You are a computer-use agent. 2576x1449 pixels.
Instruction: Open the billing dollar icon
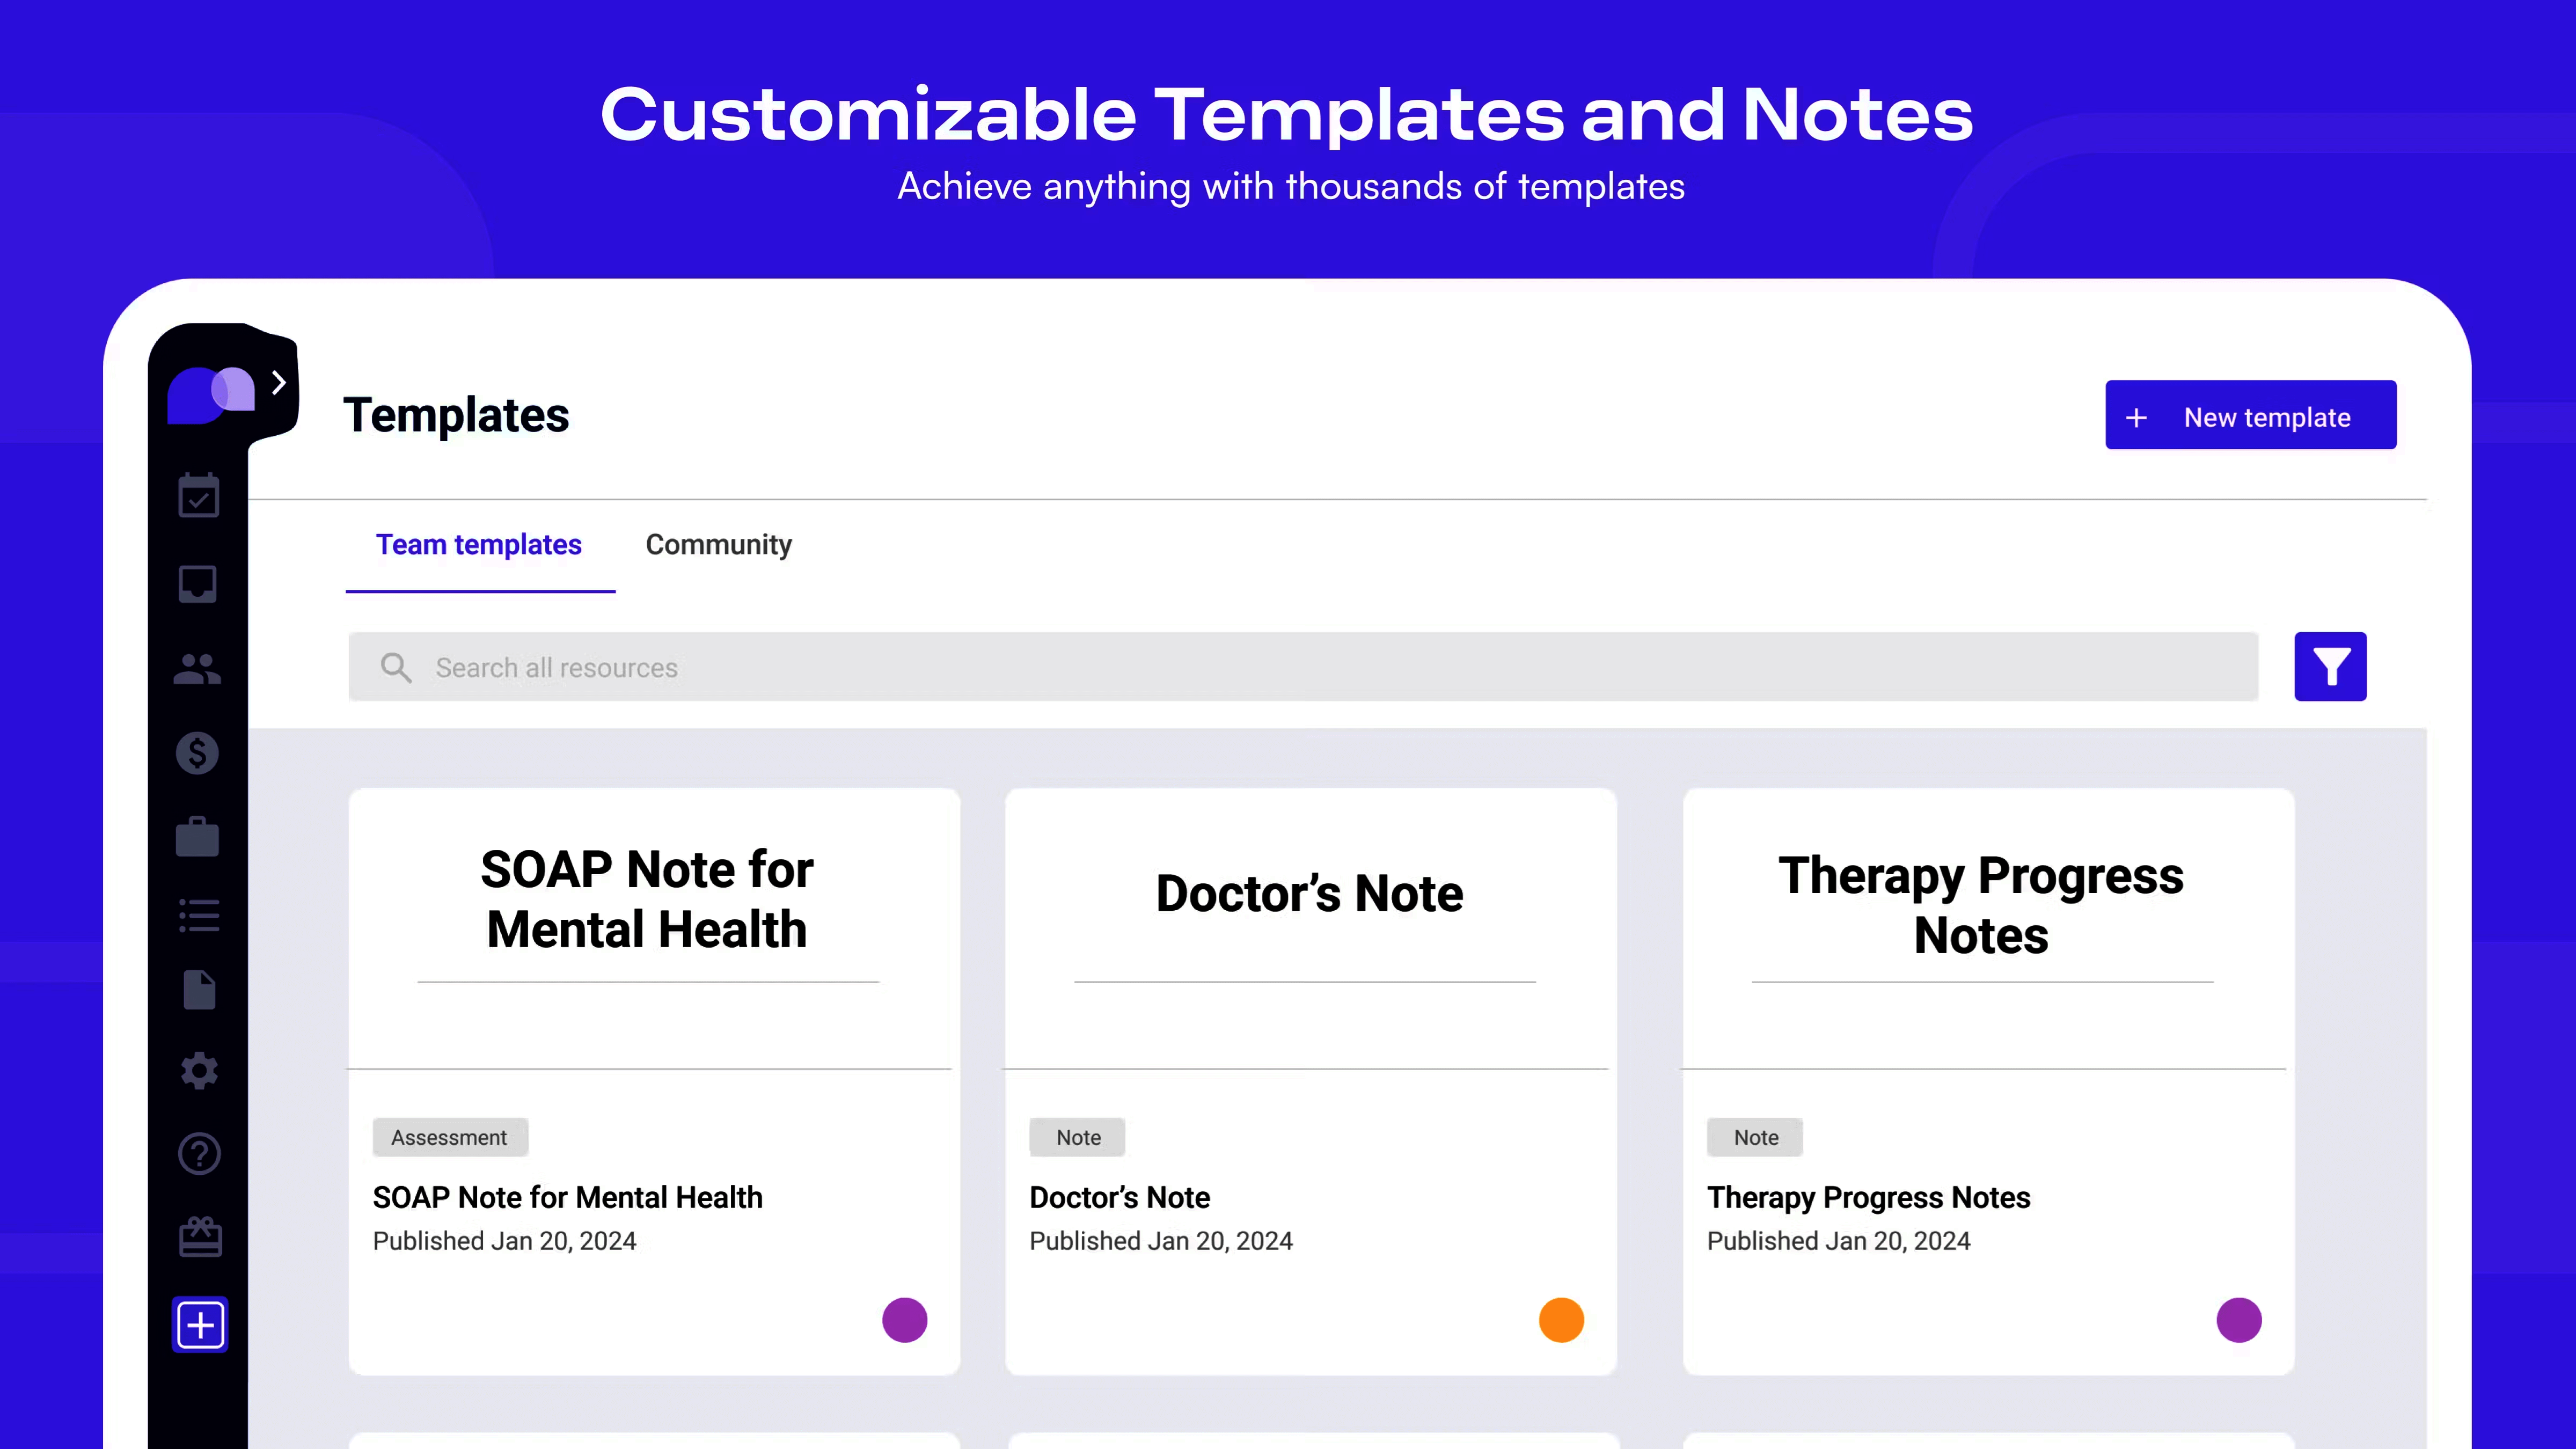point(198,753)
